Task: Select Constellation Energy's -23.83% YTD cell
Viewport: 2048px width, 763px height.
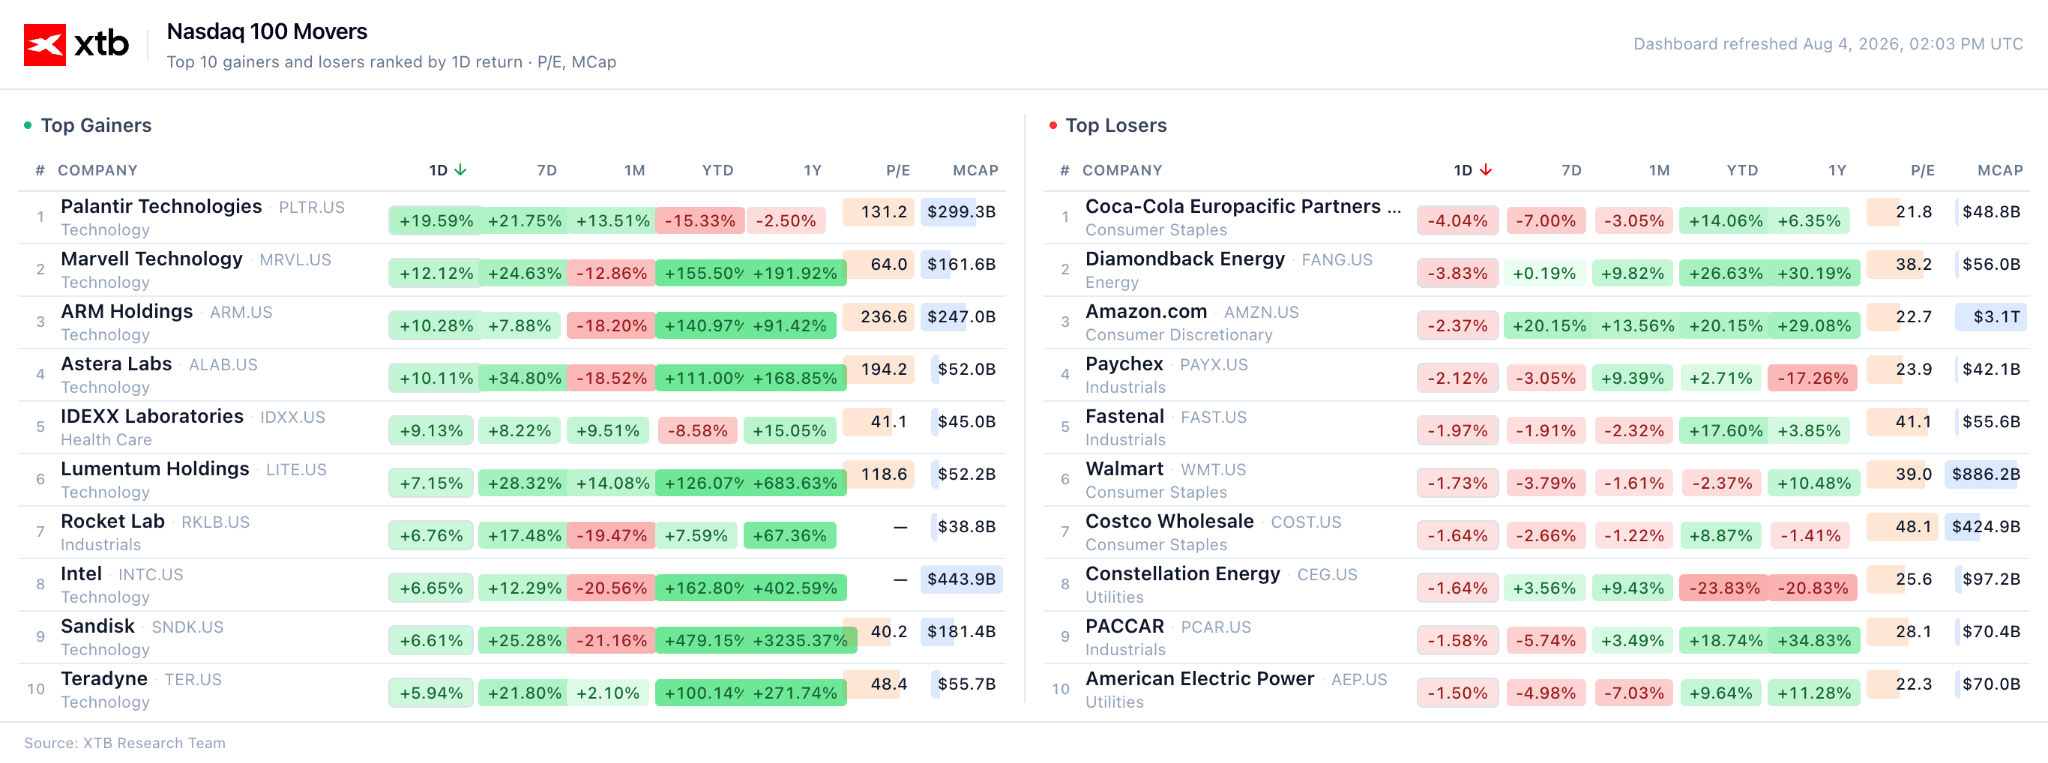Action: tap(1724, 588)
